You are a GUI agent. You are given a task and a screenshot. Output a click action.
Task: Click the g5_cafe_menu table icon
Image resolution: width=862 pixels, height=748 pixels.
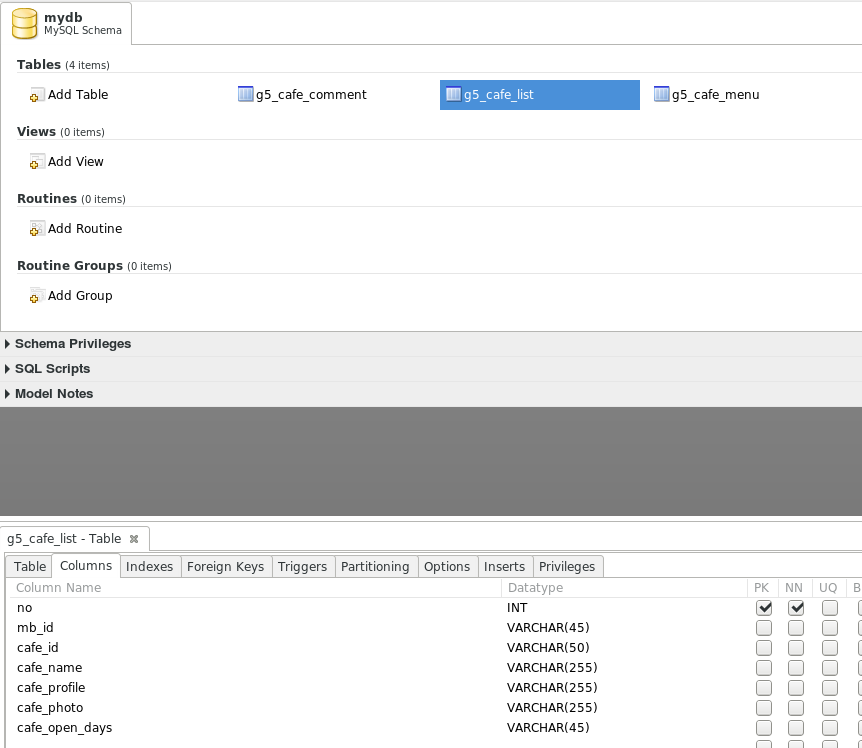(x=661, y=95)
